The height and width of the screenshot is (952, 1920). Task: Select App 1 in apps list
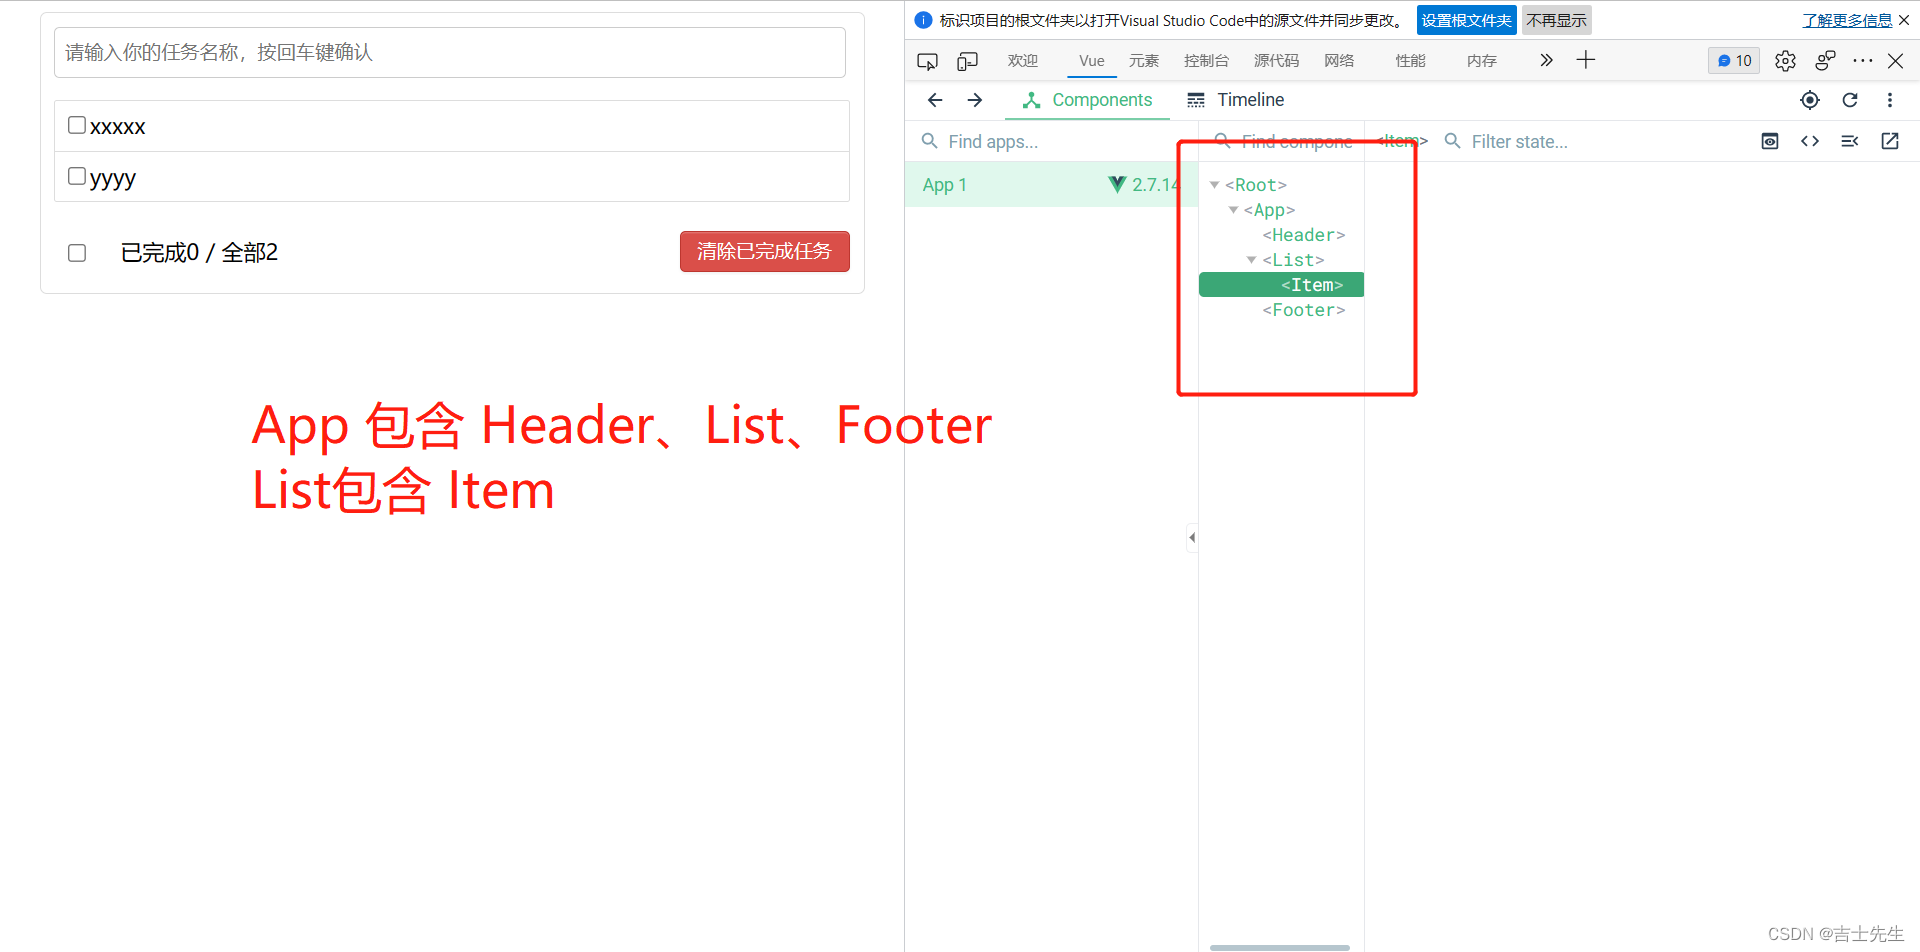[x=1051, y=185]
